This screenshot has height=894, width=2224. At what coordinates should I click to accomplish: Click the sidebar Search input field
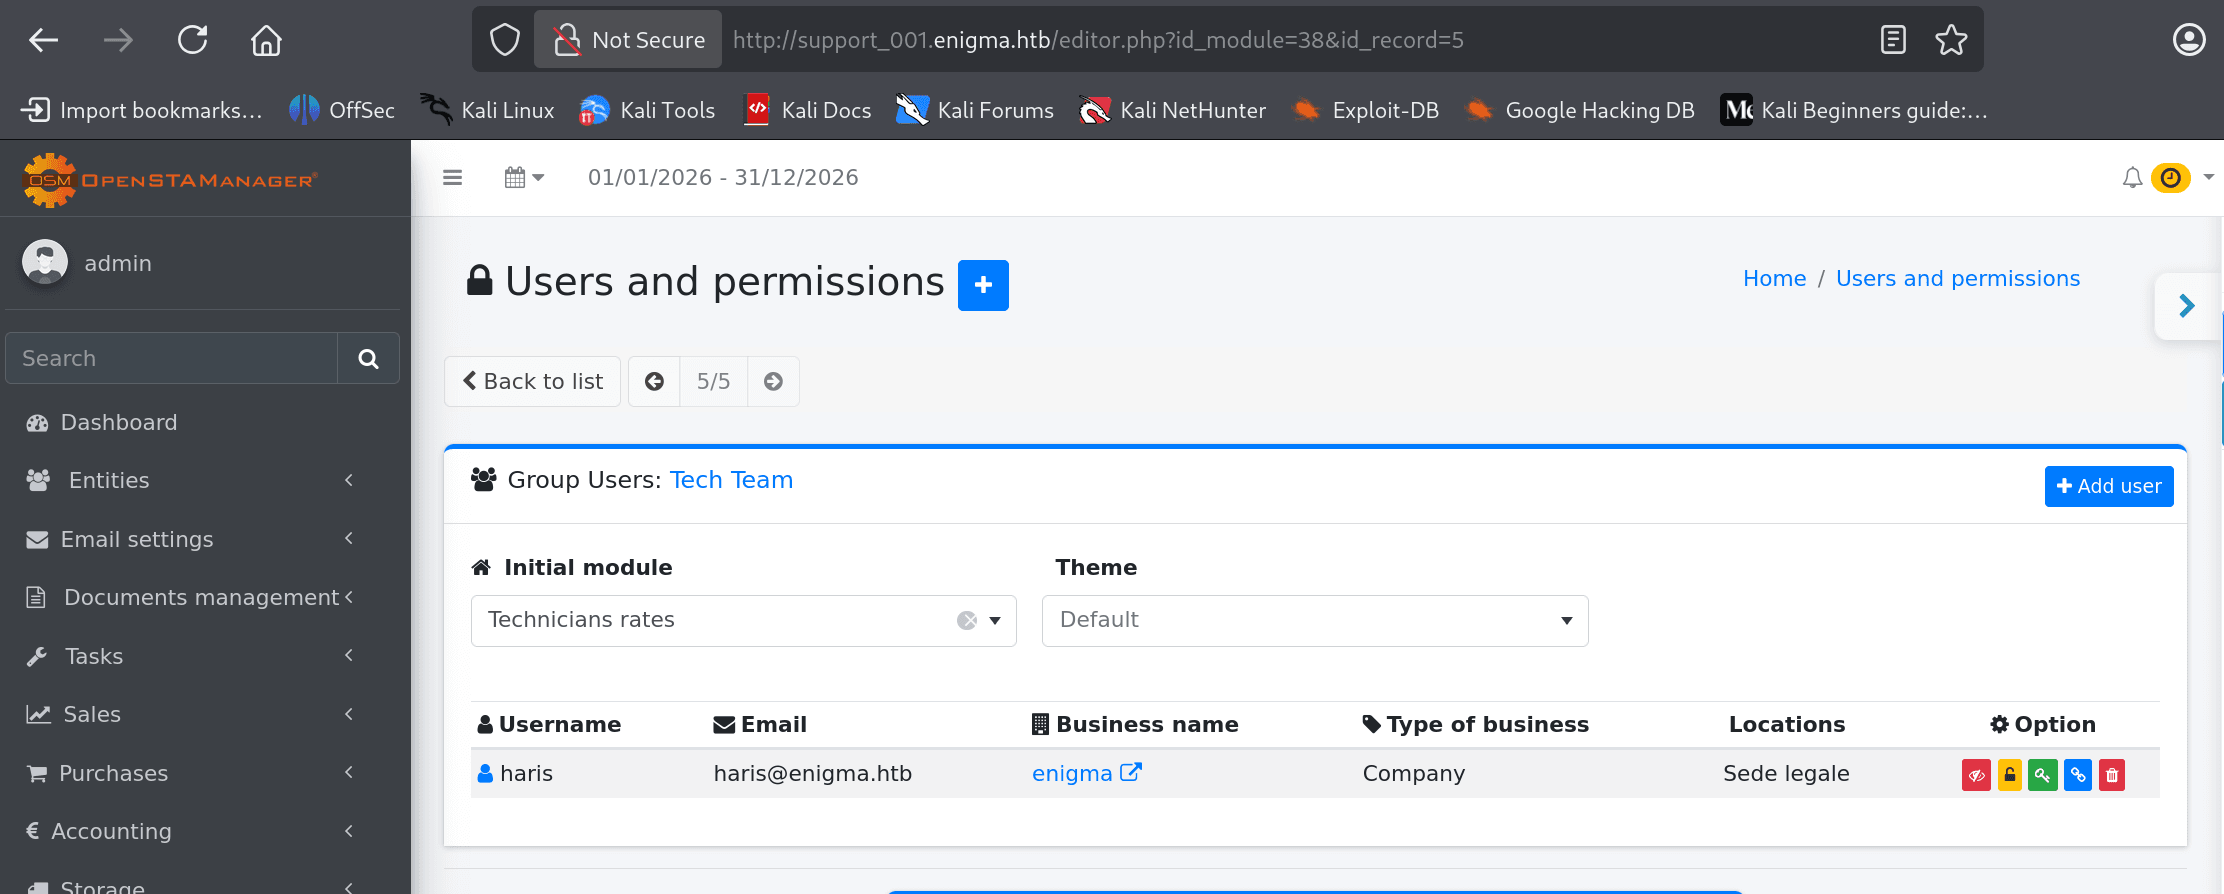[x=172, y=359]
